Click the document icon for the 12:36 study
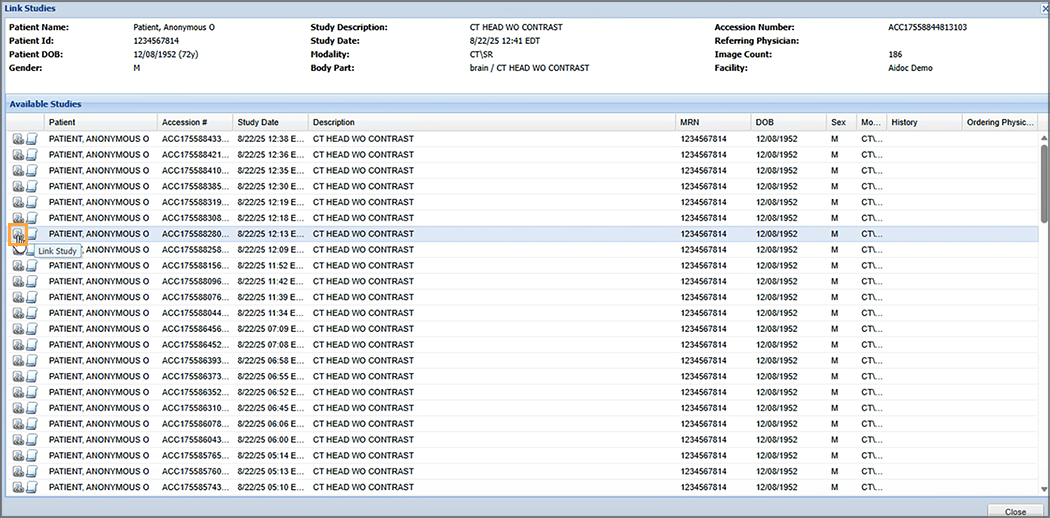The image size is (1050, 518). [31, 155]
